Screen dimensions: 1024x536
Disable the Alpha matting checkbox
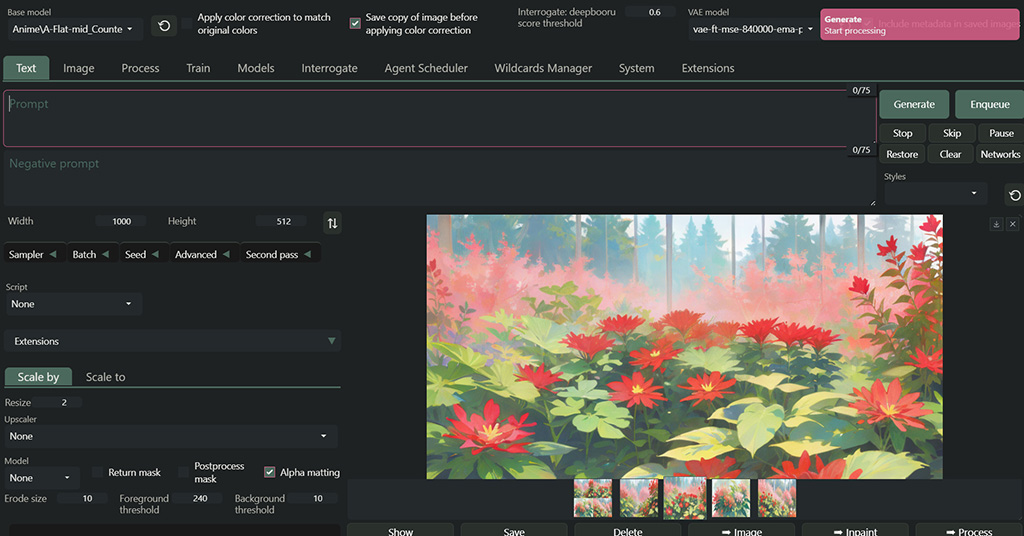(x=270, y=472)
